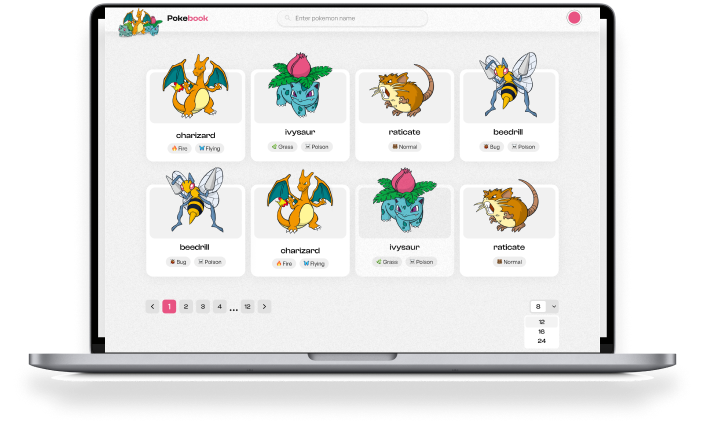Click the Poison type badge on top-row beedrill
The image size is (705, 429).
(x=523, y=147)
